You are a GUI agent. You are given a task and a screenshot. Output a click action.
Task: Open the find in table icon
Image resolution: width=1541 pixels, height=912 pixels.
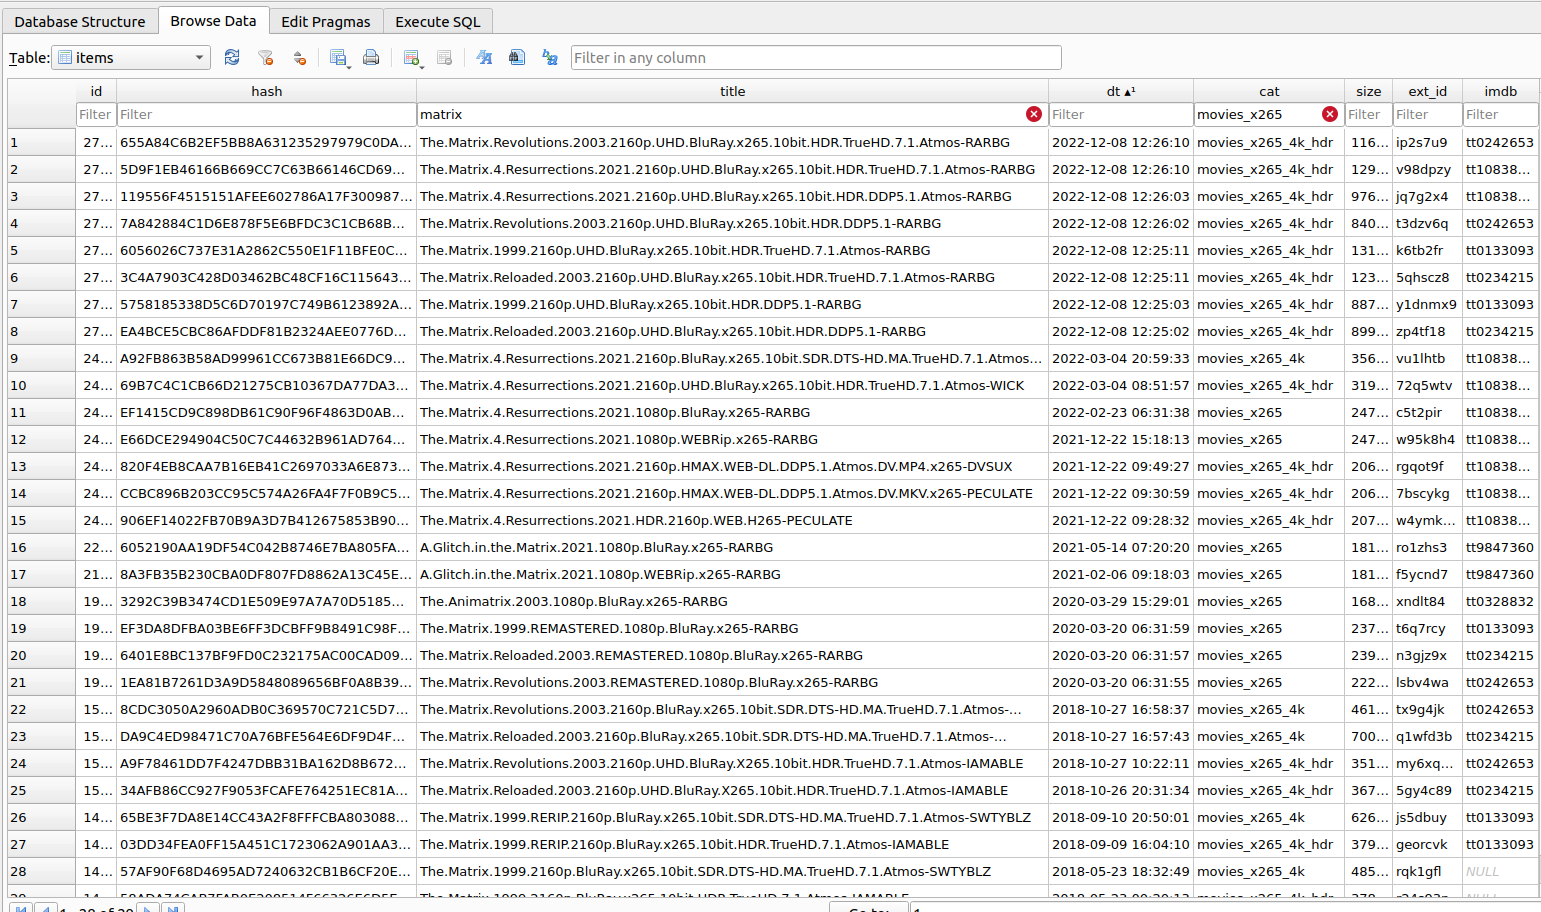pyautogui.click(x=517, y=58)
